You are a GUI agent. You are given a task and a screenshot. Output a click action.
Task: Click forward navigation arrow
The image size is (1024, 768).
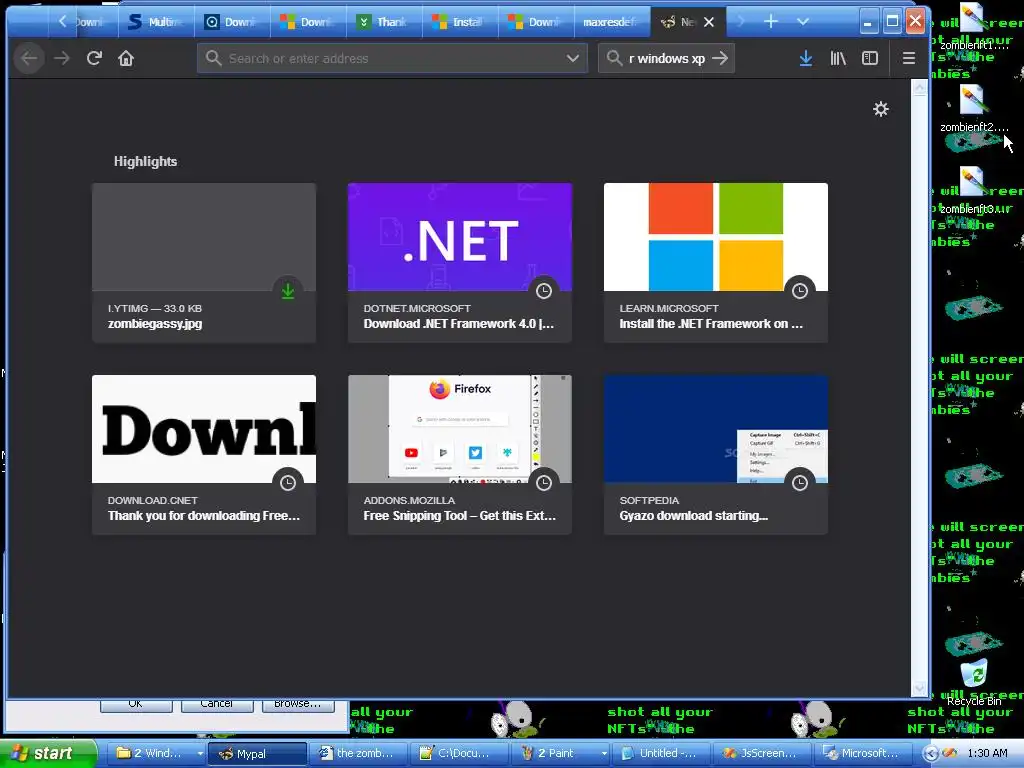[x=62, y=58]
